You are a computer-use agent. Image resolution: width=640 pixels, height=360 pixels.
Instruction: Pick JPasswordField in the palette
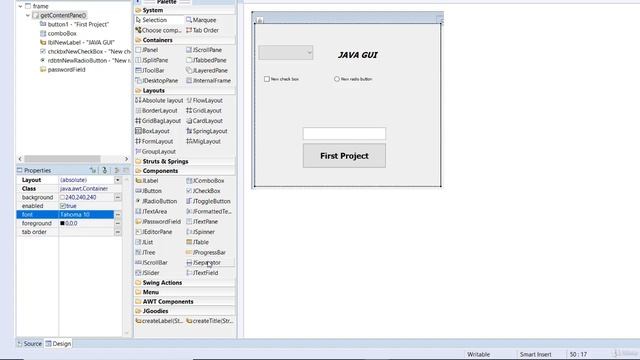tap(158, 222)
